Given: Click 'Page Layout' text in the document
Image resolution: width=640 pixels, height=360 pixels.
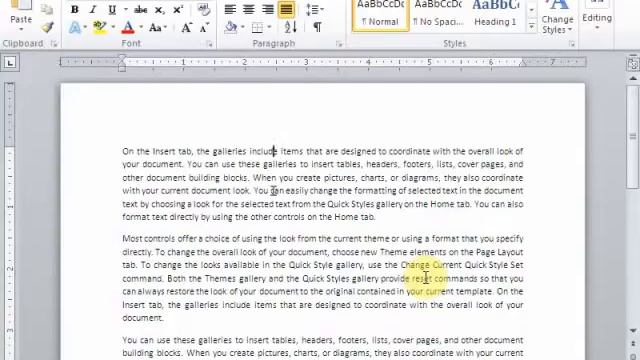Looking at the screenshot, I should coord(500,252).
